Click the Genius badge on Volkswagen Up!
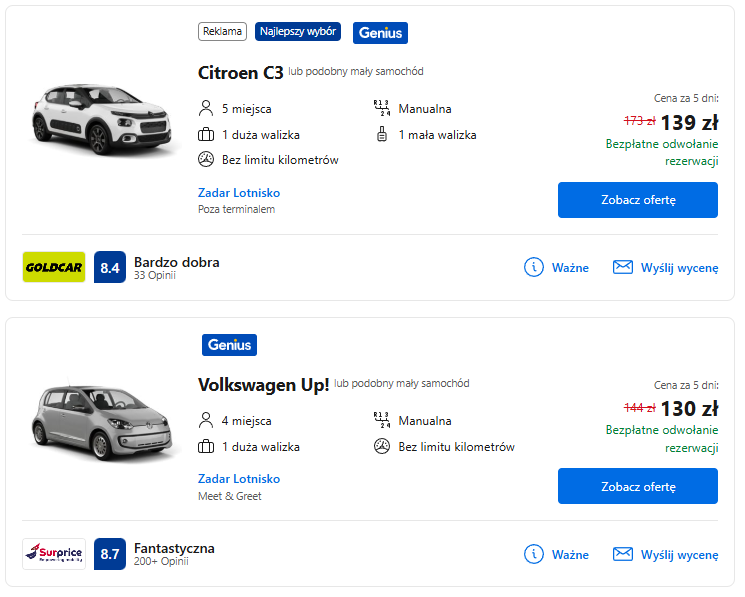 coord(229,345)
